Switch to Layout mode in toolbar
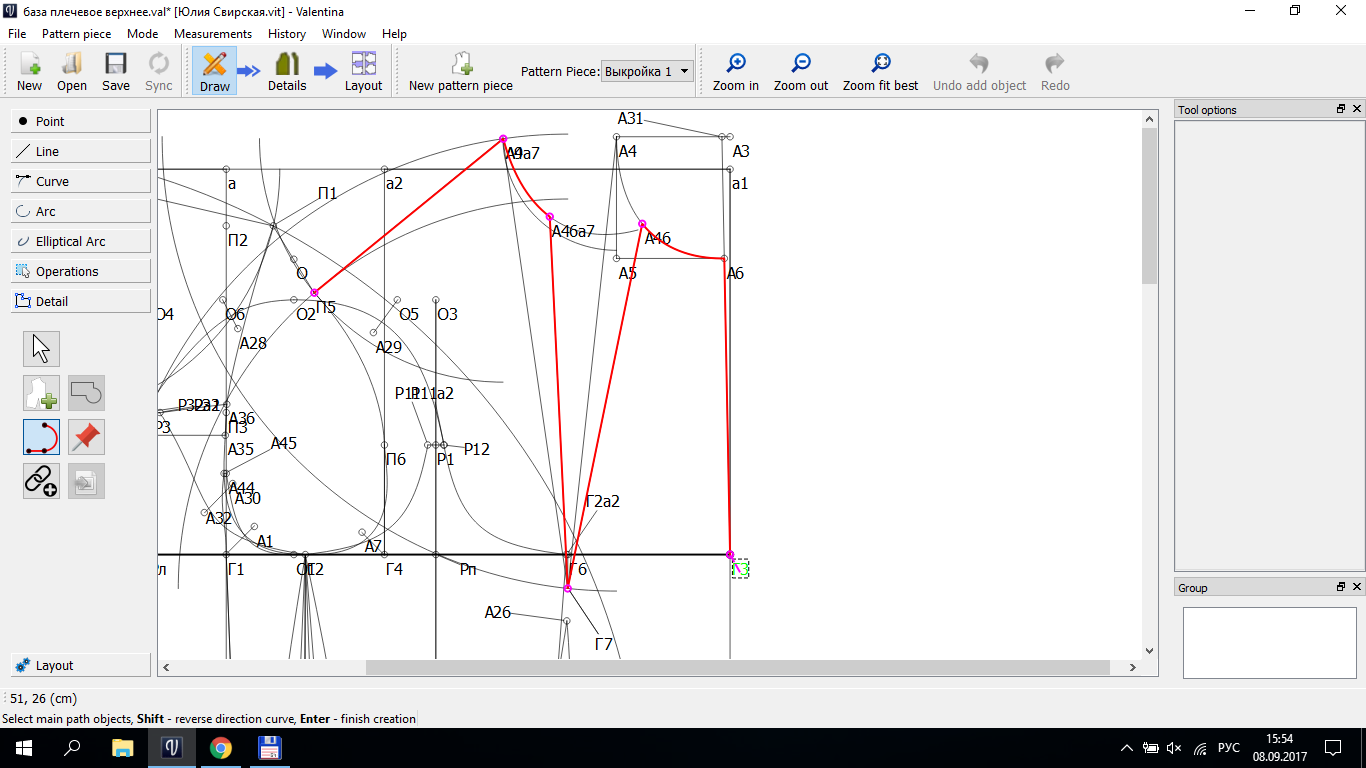This screenshot has height=768, width=1366. pos(363,71)
